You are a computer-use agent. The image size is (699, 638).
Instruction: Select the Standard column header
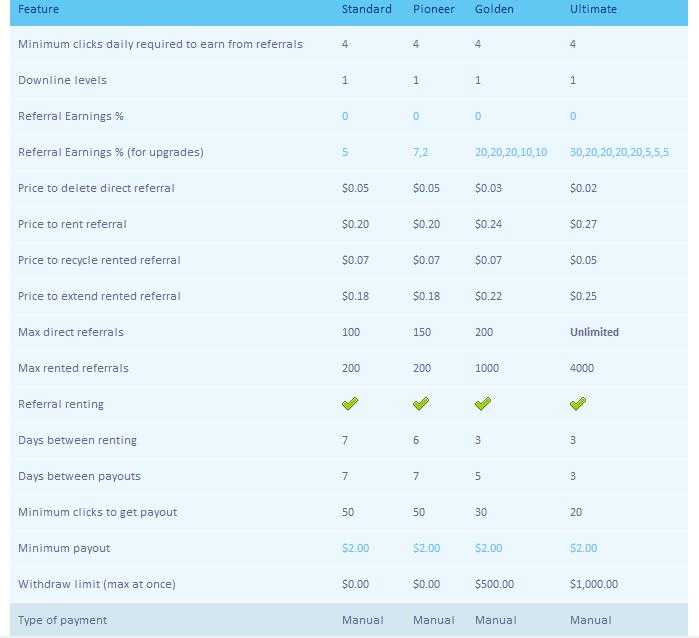click(366, 9)
